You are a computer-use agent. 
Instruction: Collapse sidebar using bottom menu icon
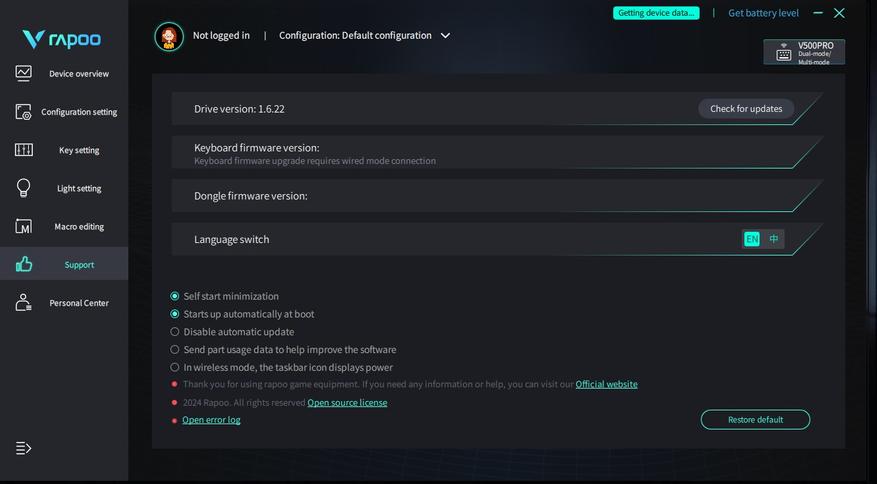pyautogui.click(x=24, y=448)
